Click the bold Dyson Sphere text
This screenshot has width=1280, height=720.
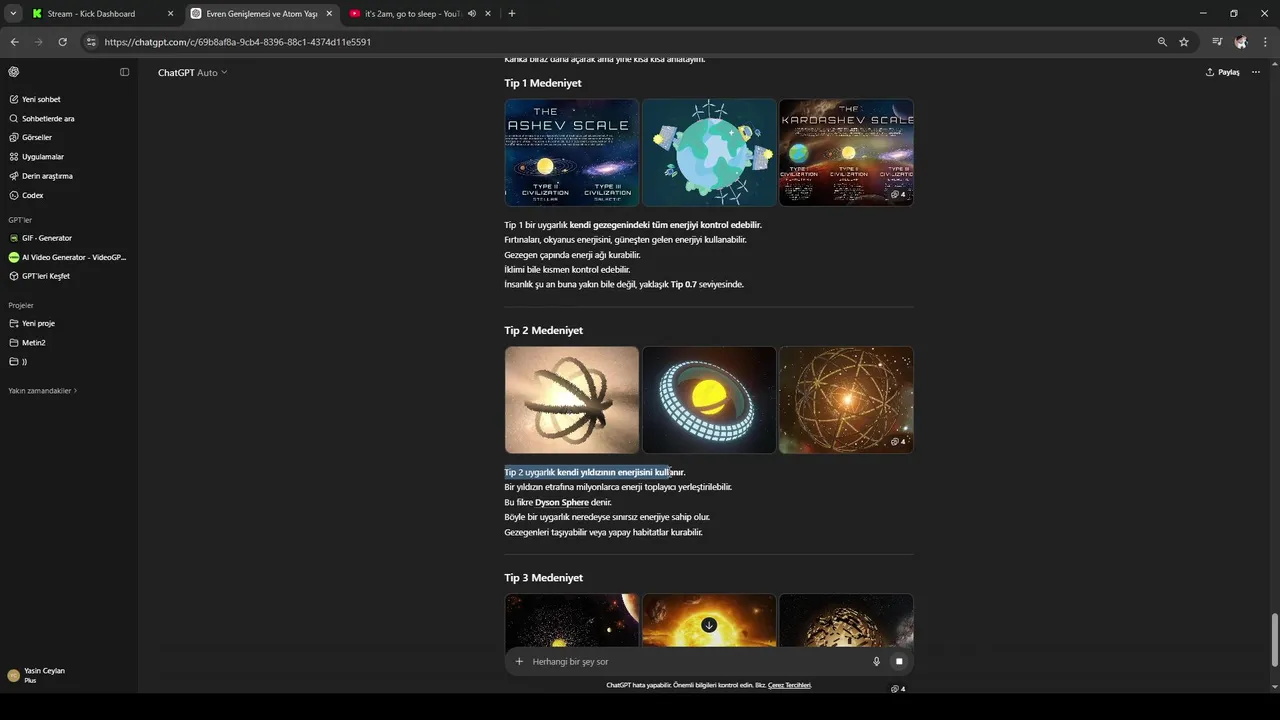562,502
